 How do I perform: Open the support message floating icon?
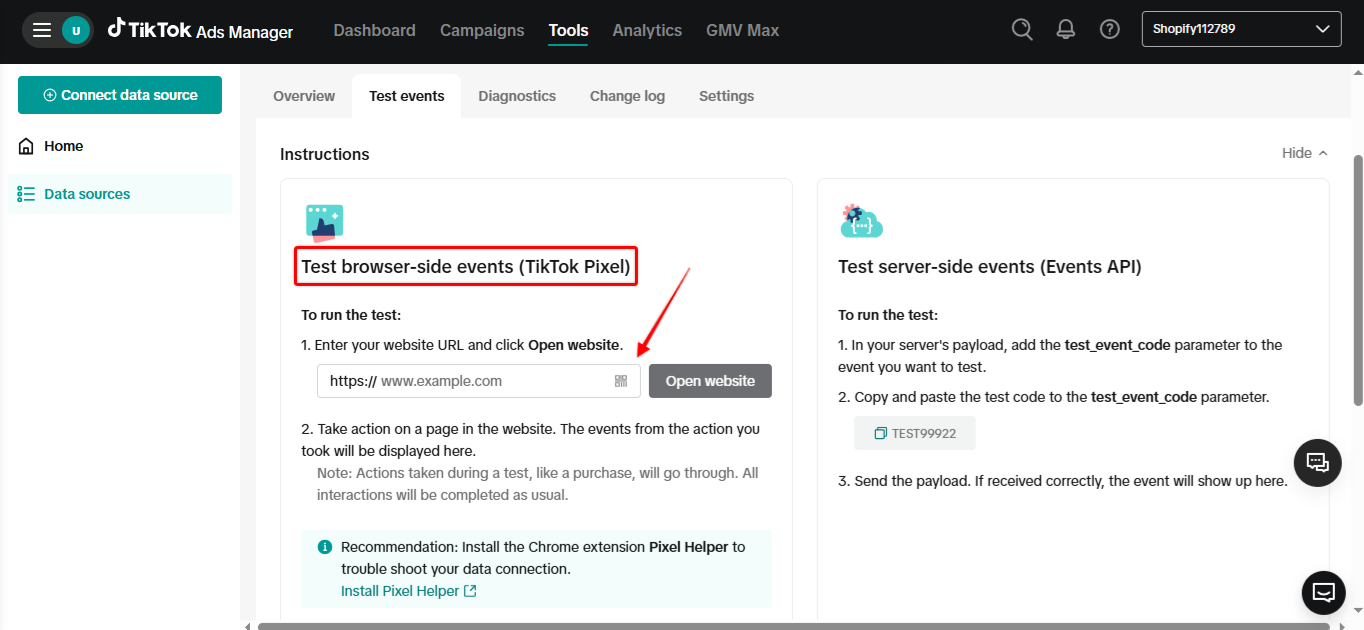(1324, 592)
